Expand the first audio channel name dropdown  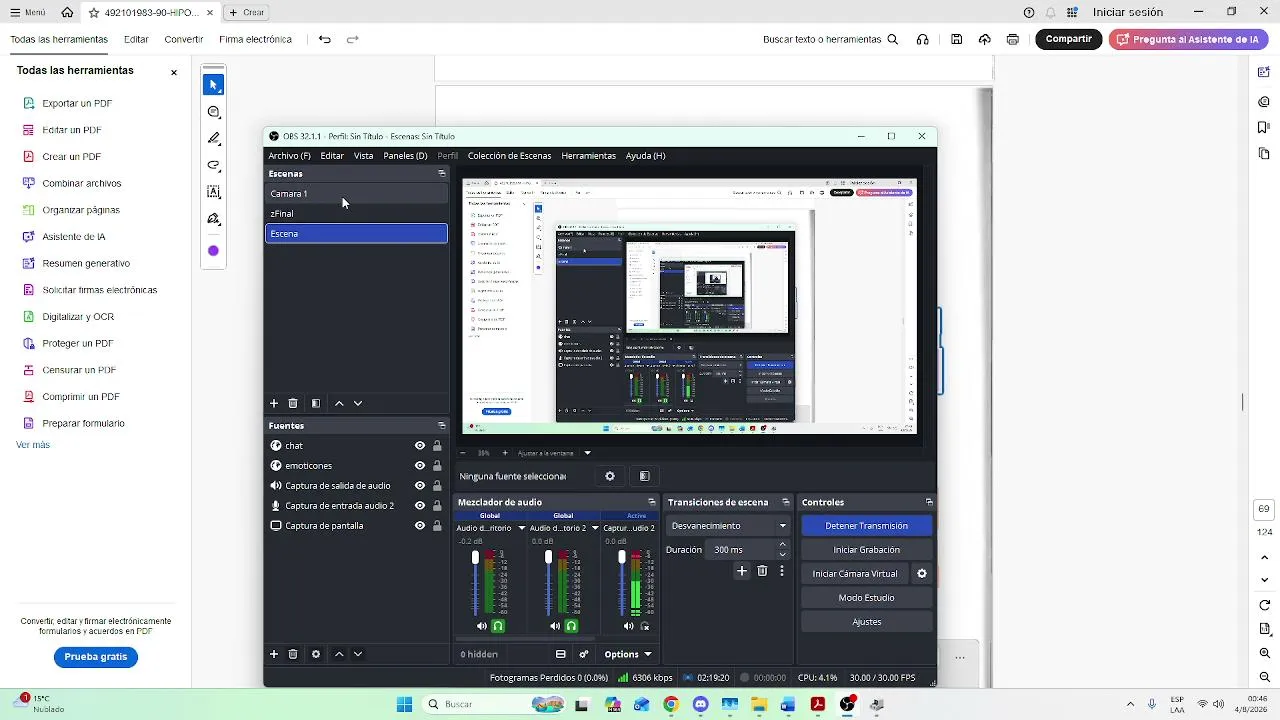tap(522, 528)
